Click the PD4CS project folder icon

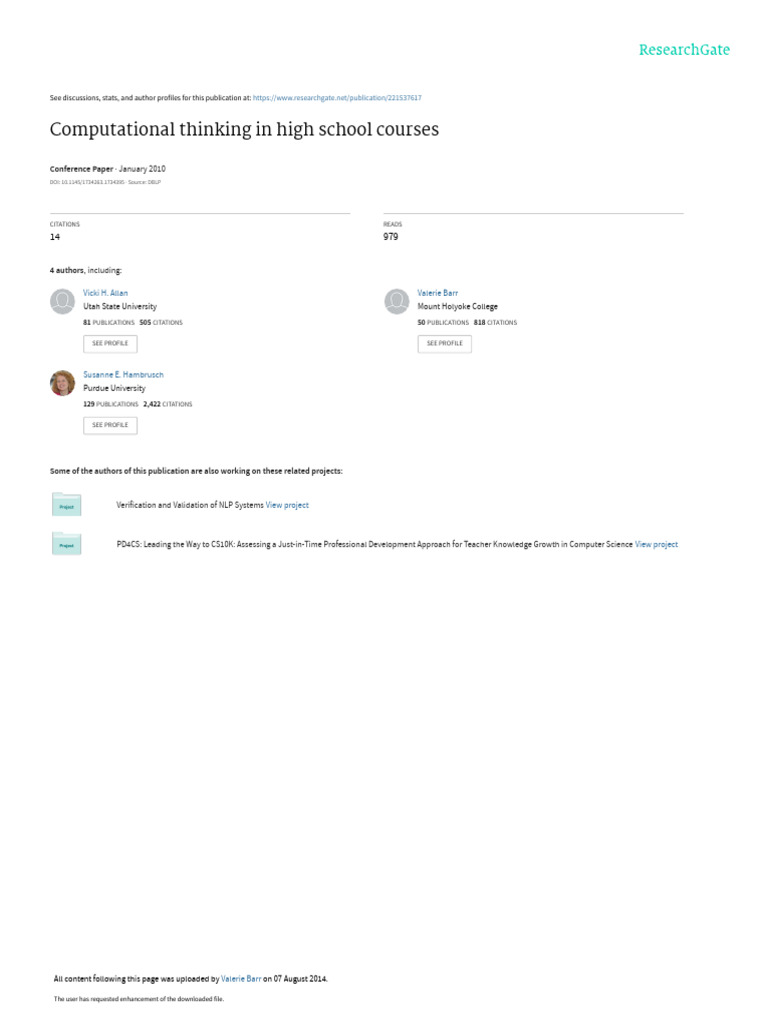[x=66, y=544]
